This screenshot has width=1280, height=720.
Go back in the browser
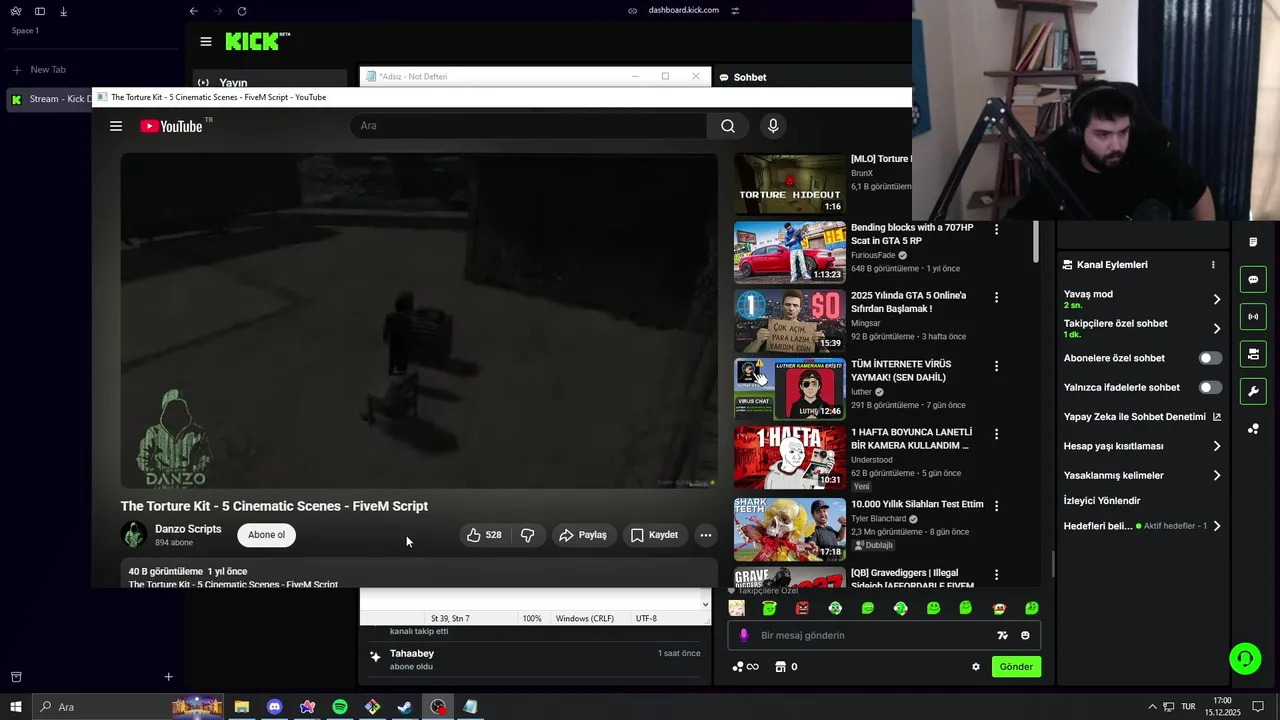click(x=194, y=11)
